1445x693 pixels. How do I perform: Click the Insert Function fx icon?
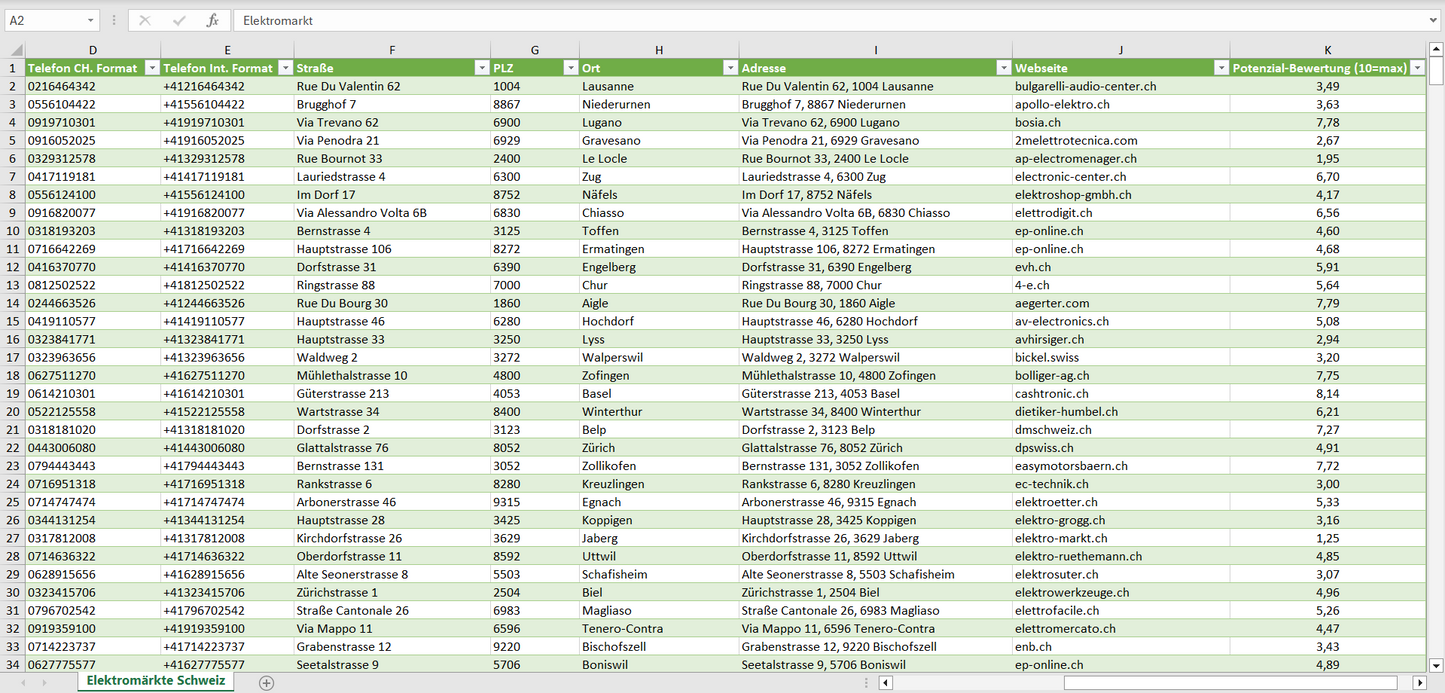212,20
